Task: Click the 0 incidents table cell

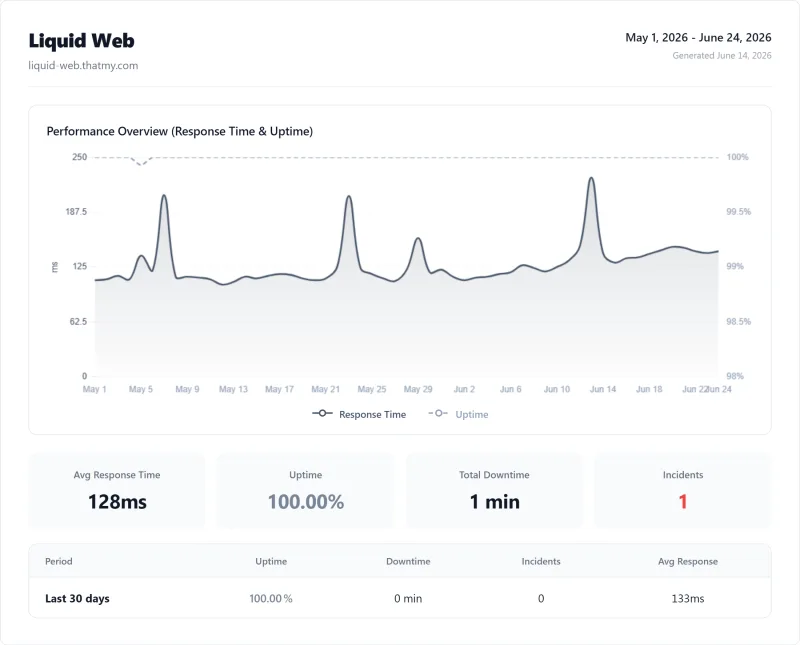Action: [x=541, y=599]
